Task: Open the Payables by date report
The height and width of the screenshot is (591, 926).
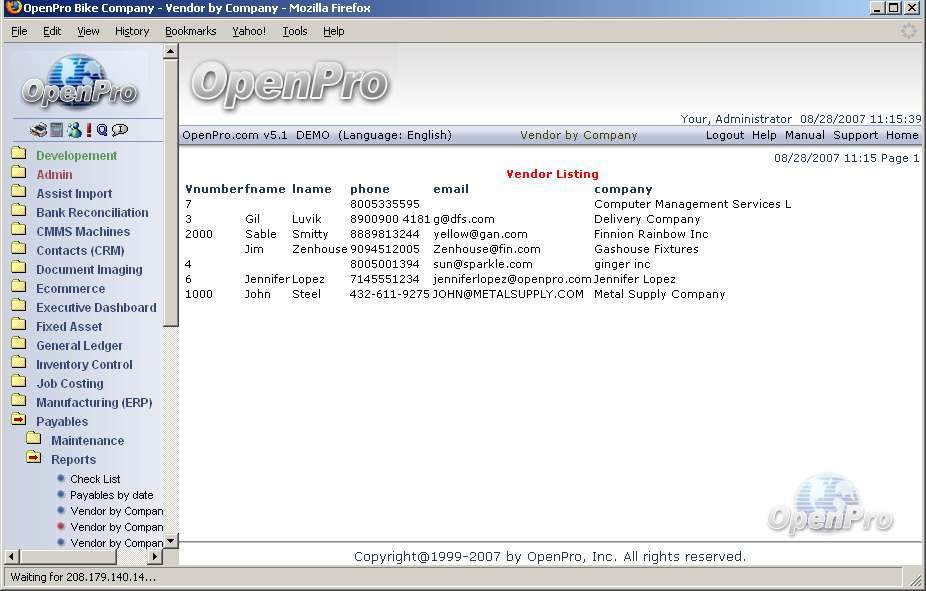Action: pyautogui.click(x=111, y=495)
